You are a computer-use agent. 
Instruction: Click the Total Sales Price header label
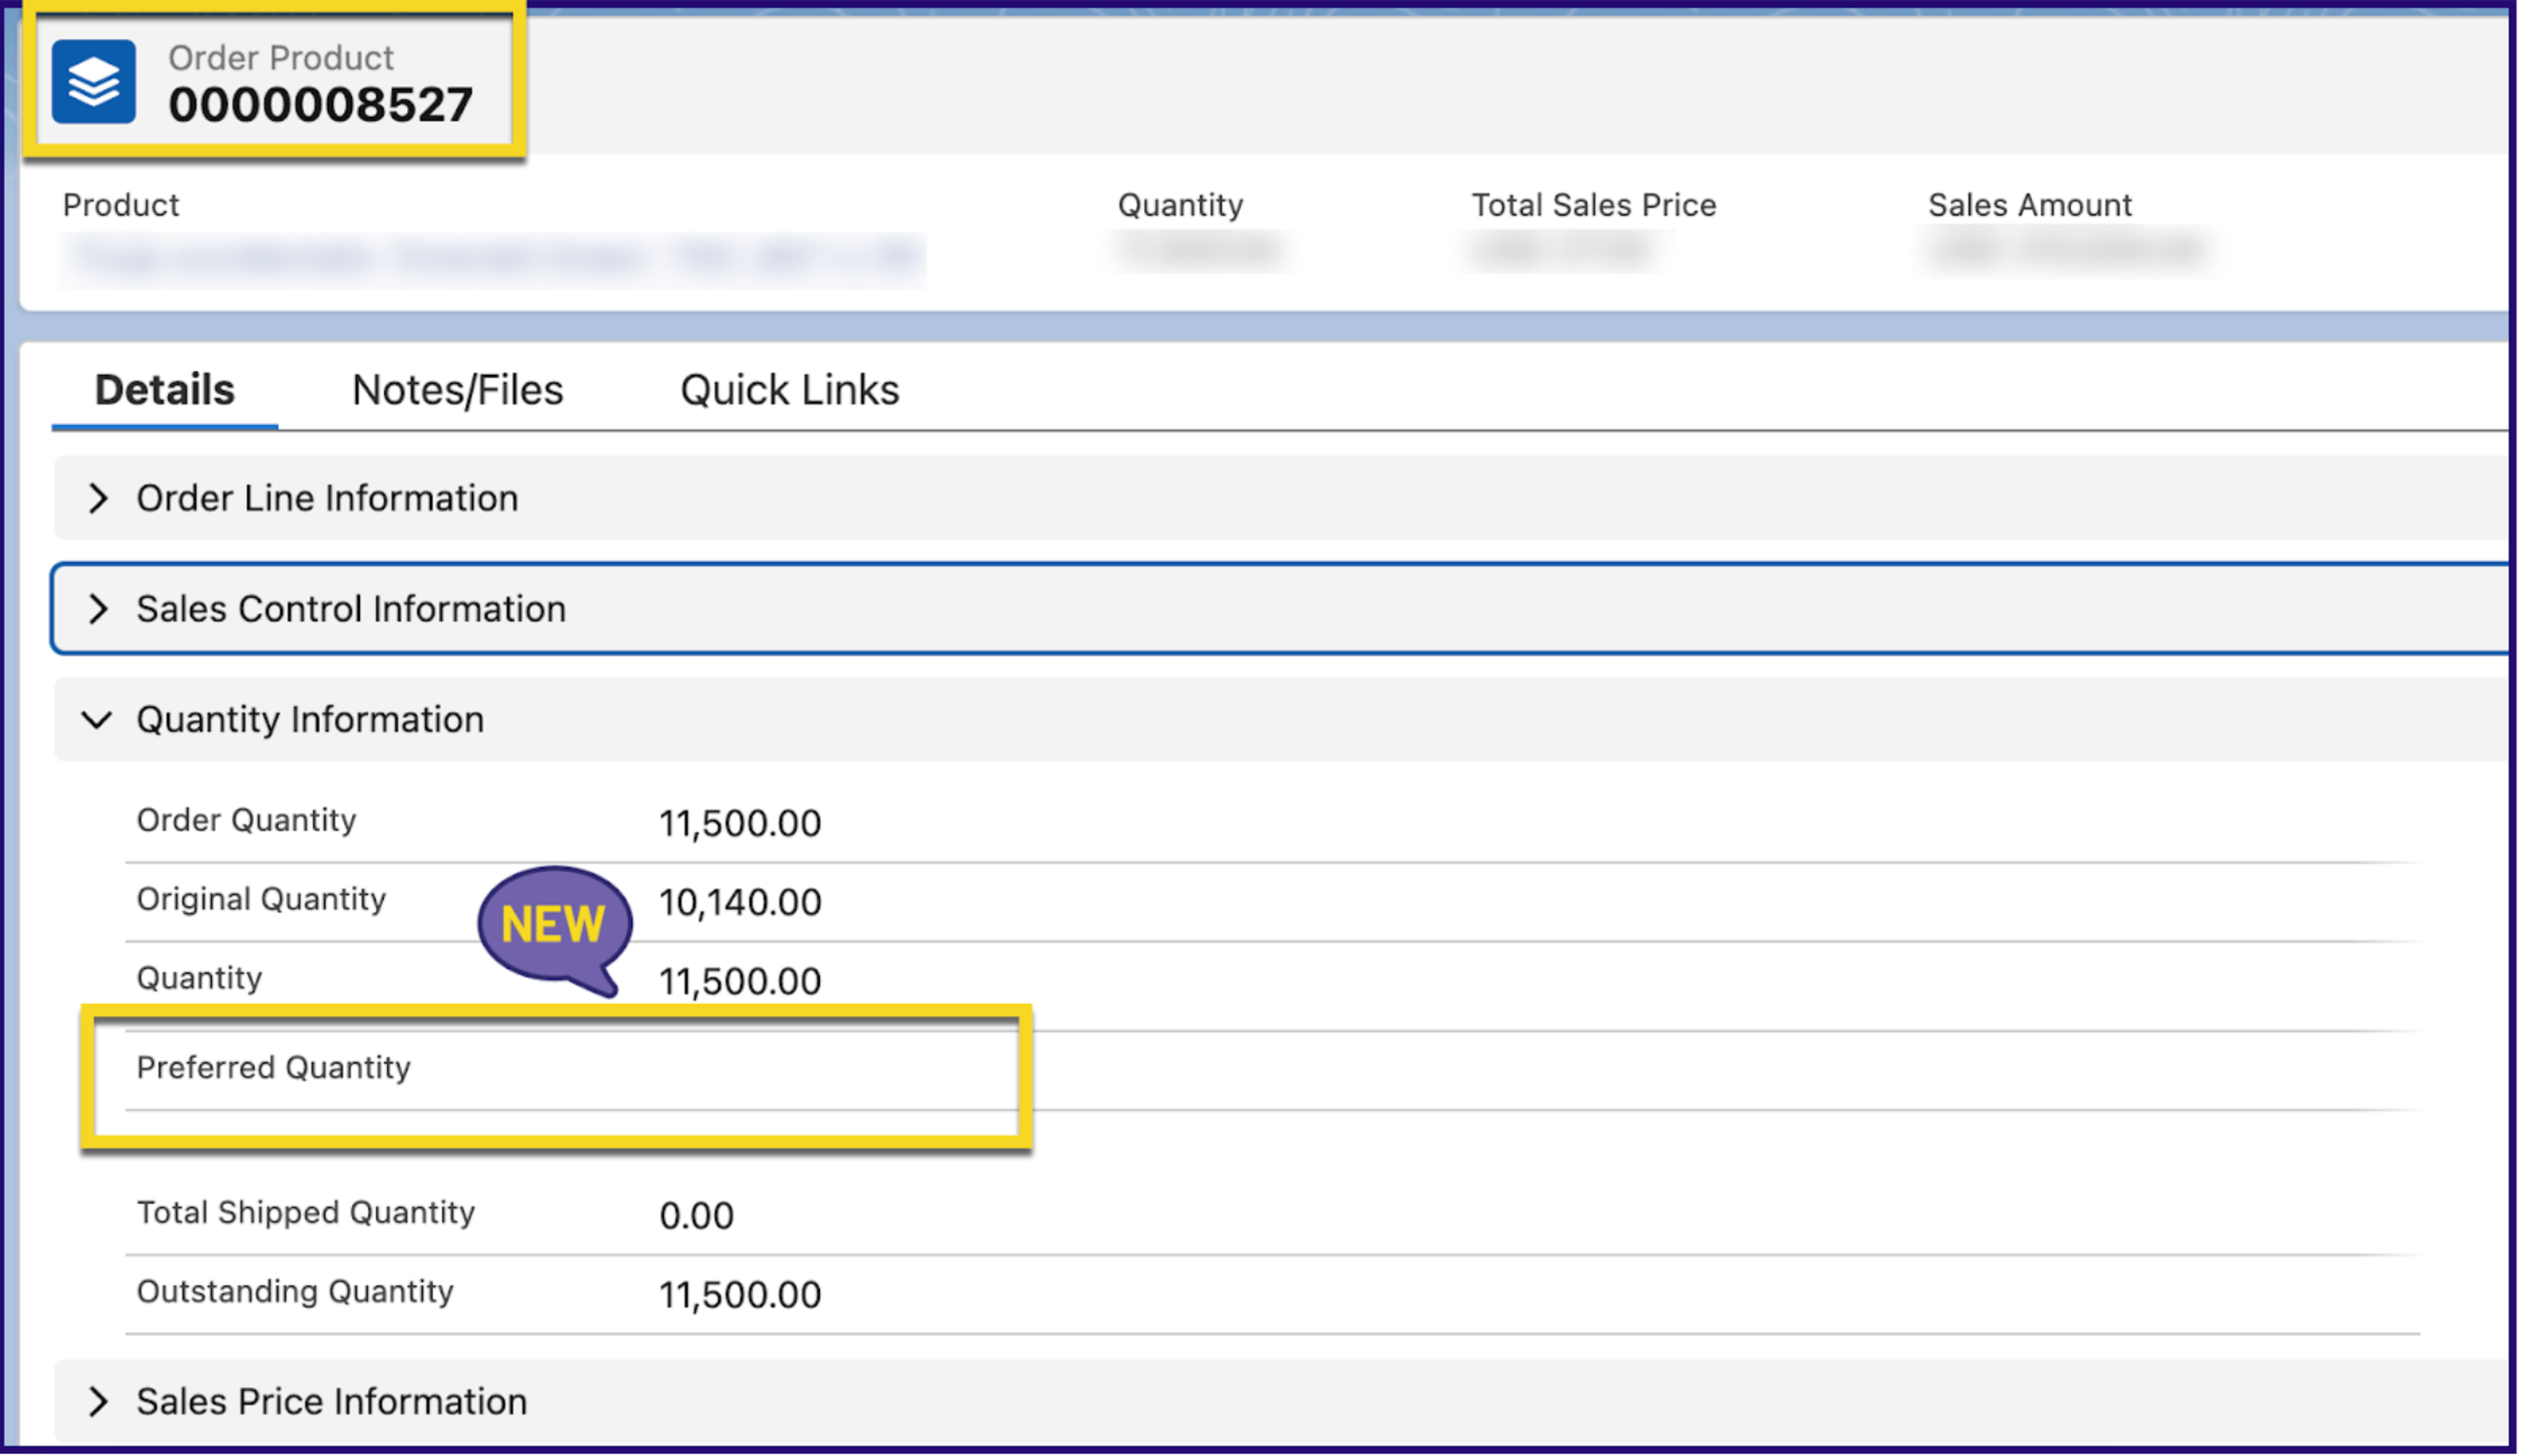(x=1593, y=205)
